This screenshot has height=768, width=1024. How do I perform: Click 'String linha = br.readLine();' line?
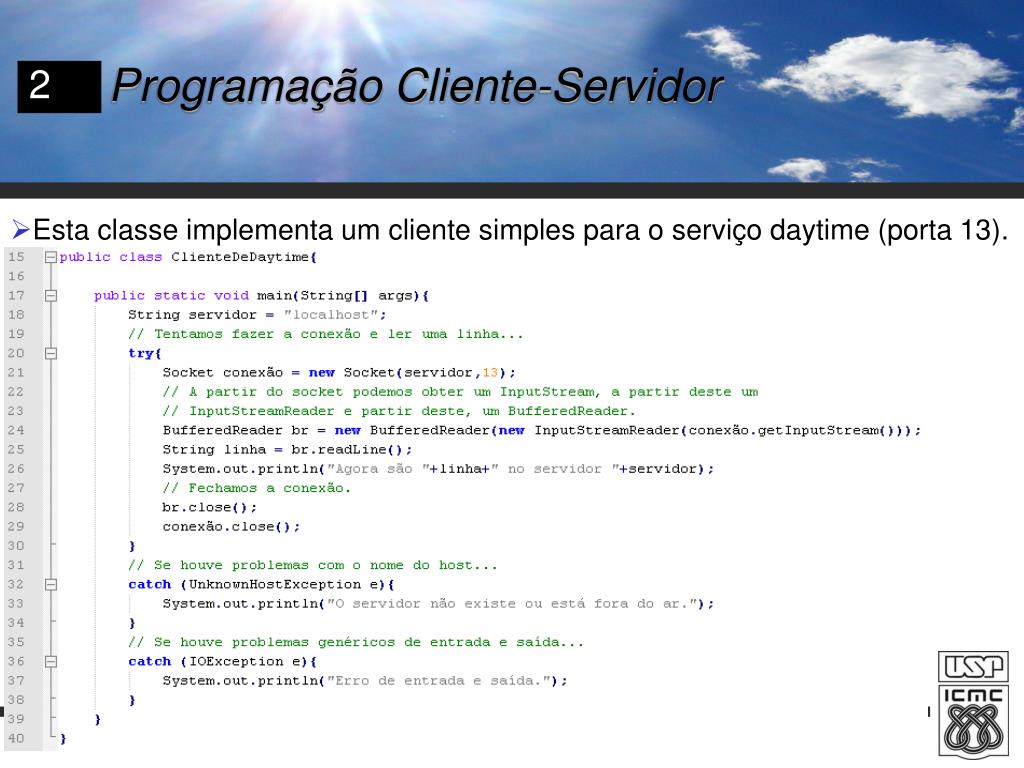287,450
